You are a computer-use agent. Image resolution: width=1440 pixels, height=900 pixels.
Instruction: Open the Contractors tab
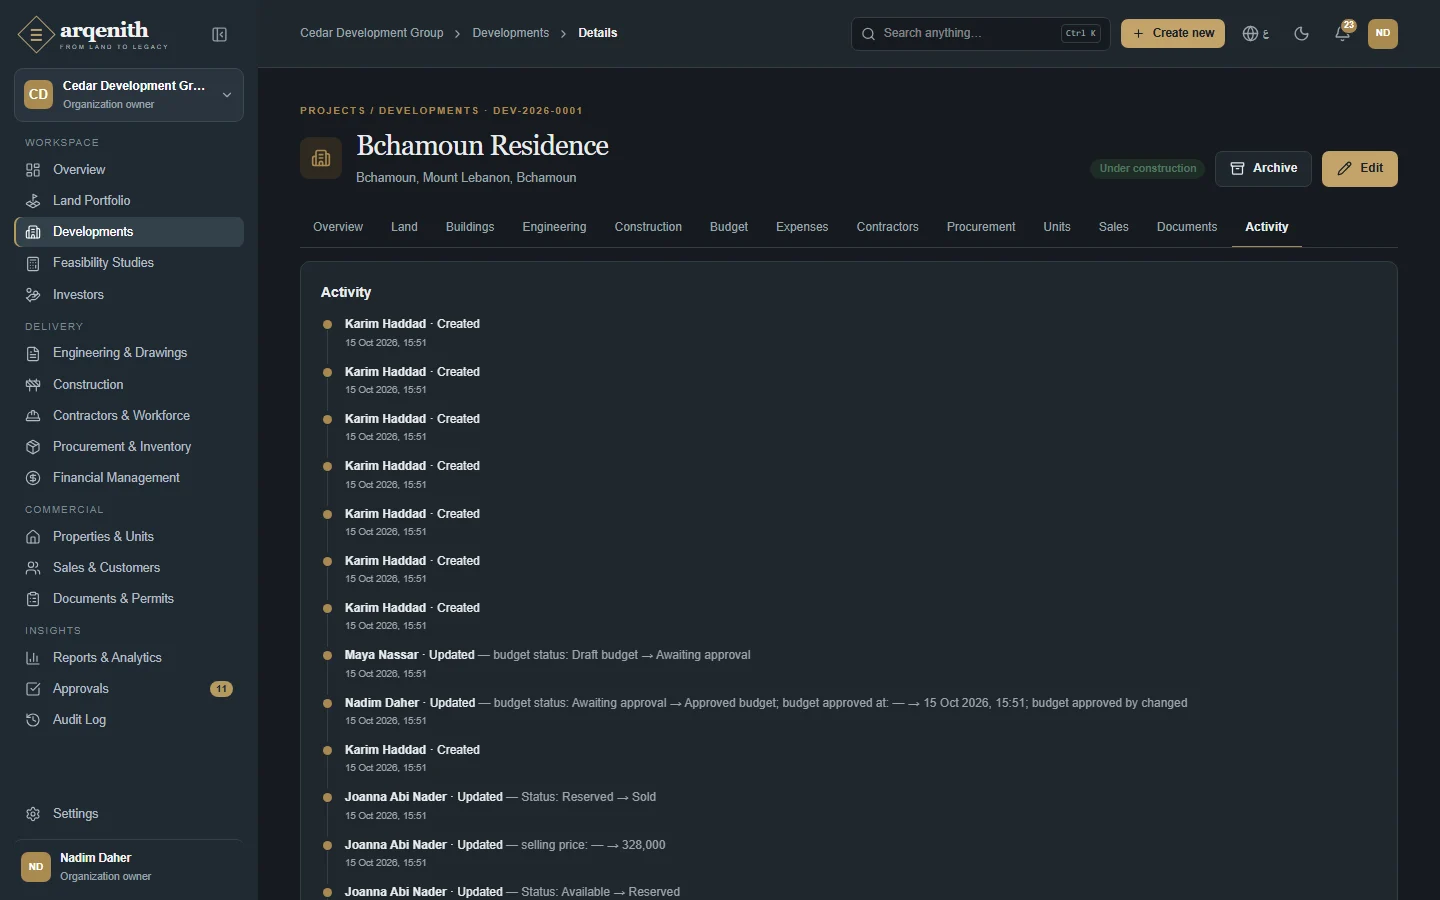click(x=887, y=227)
